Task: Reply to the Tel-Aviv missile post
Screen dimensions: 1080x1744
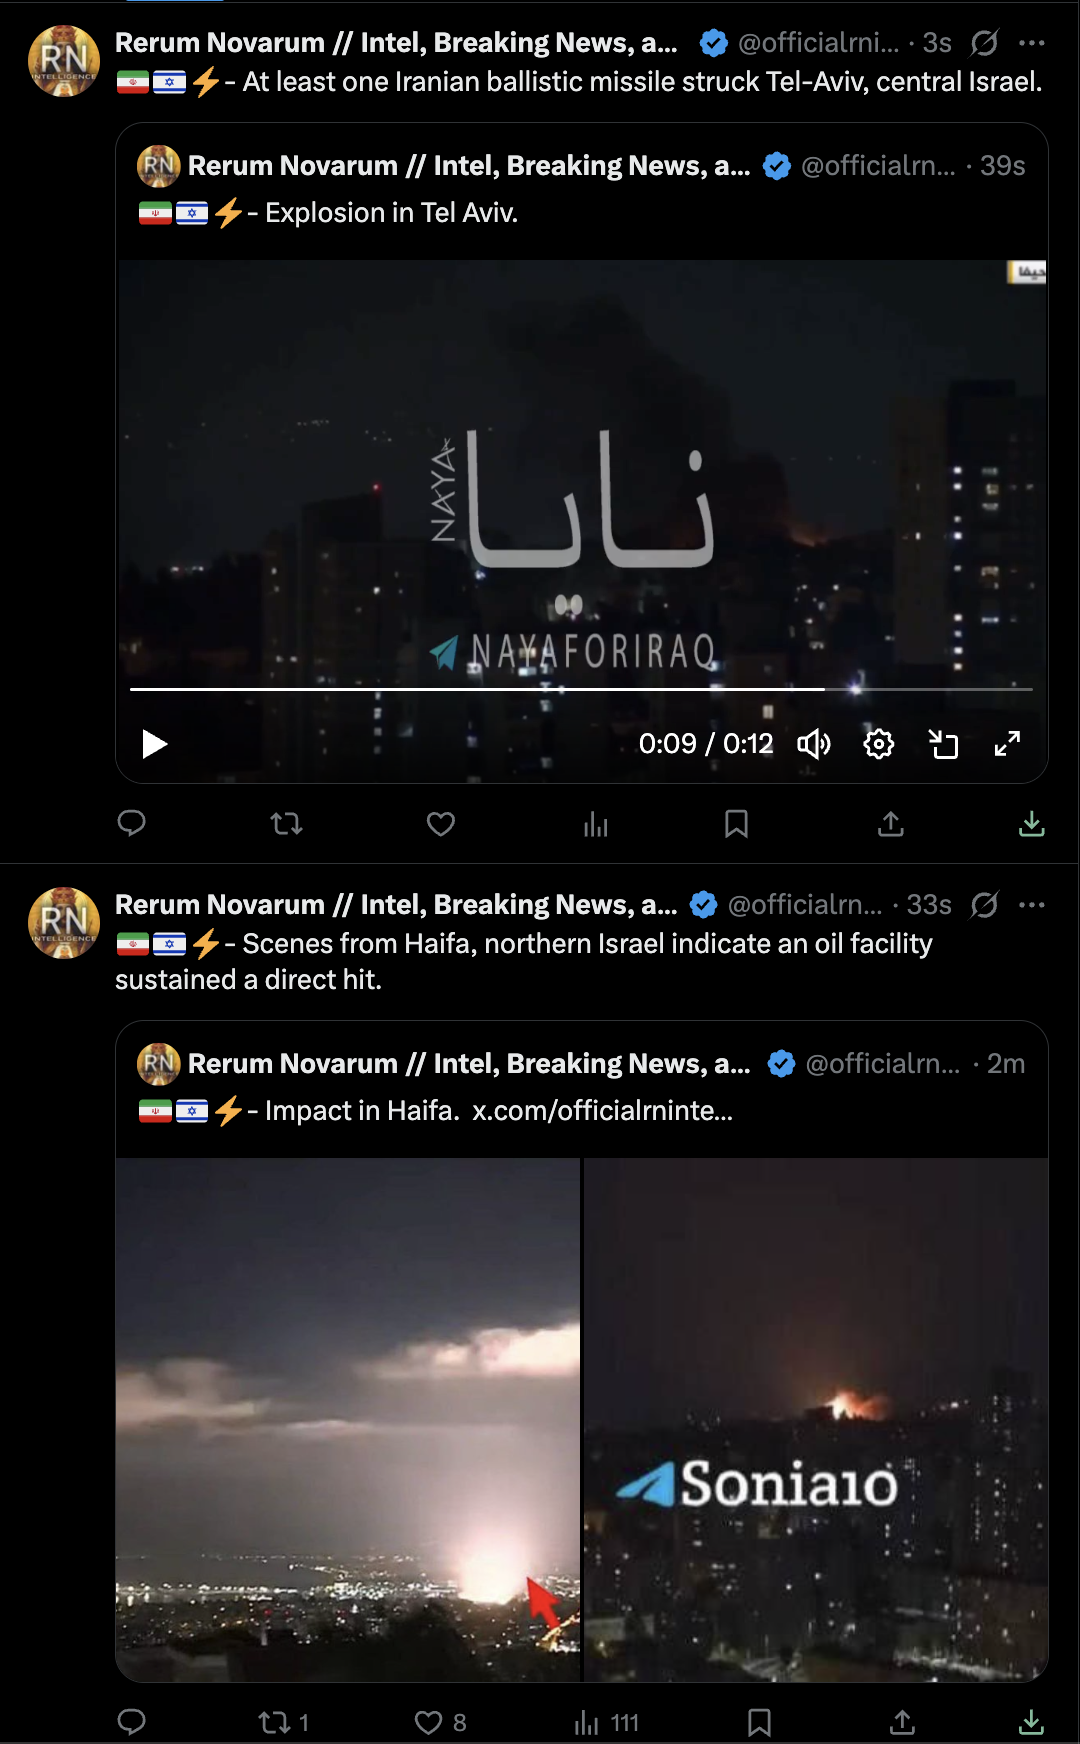Action: (132, 823)
